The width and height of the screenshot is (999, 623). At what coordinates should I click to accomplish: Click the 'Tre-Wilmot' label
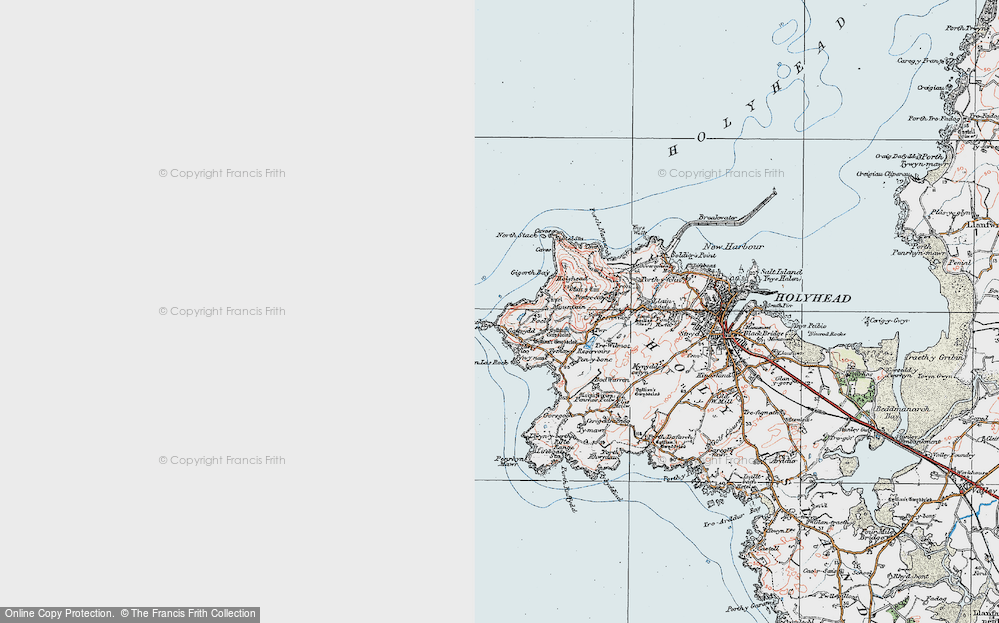(613, 345)
